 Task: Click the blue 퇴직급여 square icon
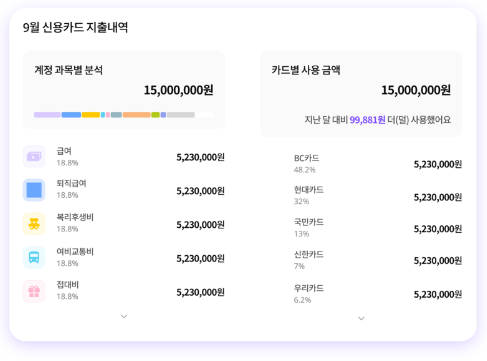tap(34, 190)
